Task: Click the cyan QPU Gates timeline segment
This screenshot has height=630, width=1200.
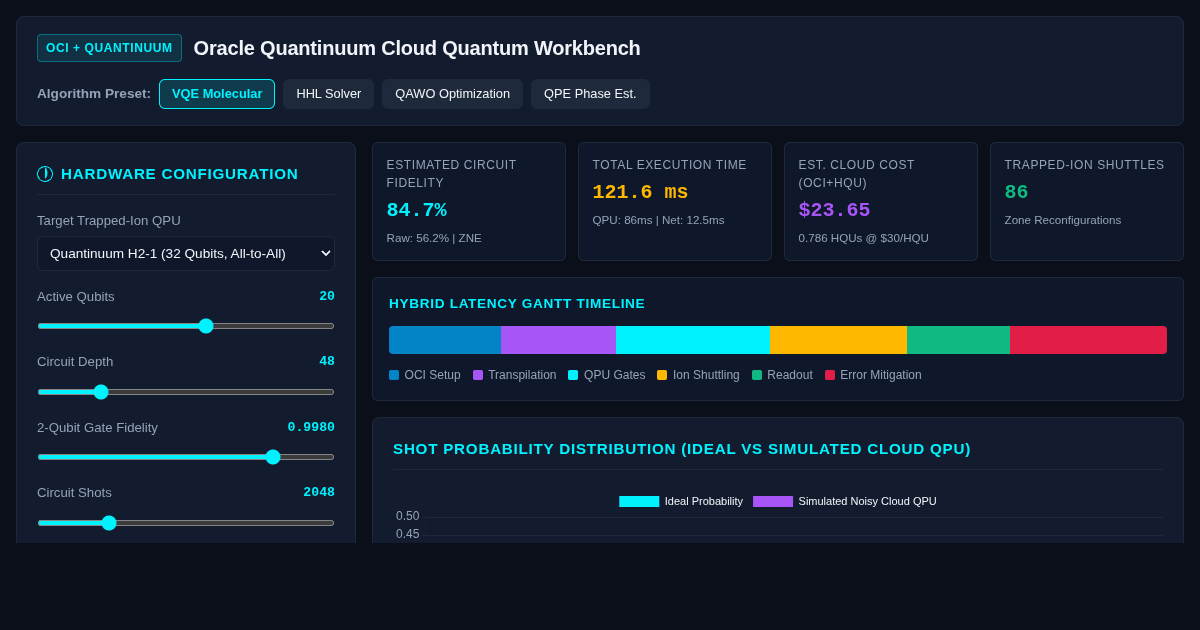Action: tap(693, 340)
